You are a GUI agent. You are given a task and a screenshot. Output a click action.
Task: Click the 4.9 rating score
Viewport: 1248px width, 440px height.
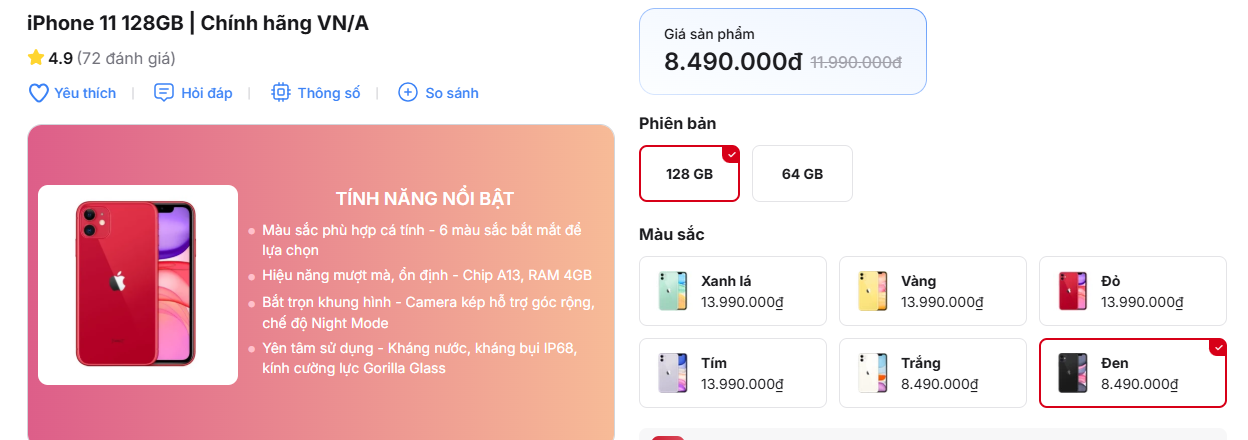[61, 58]
